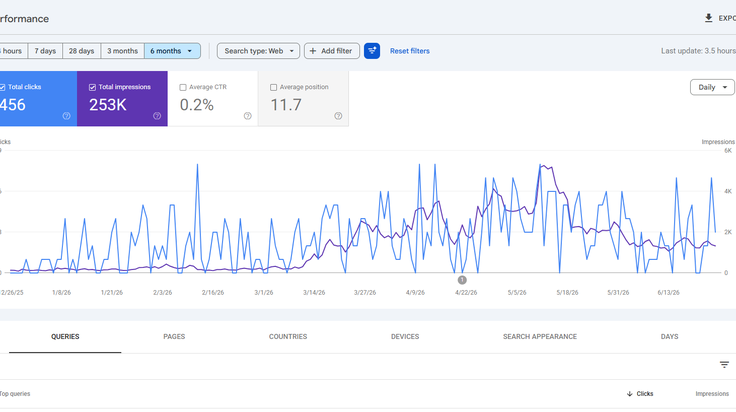Switch to the Pages tab

[x=174, y=336]
